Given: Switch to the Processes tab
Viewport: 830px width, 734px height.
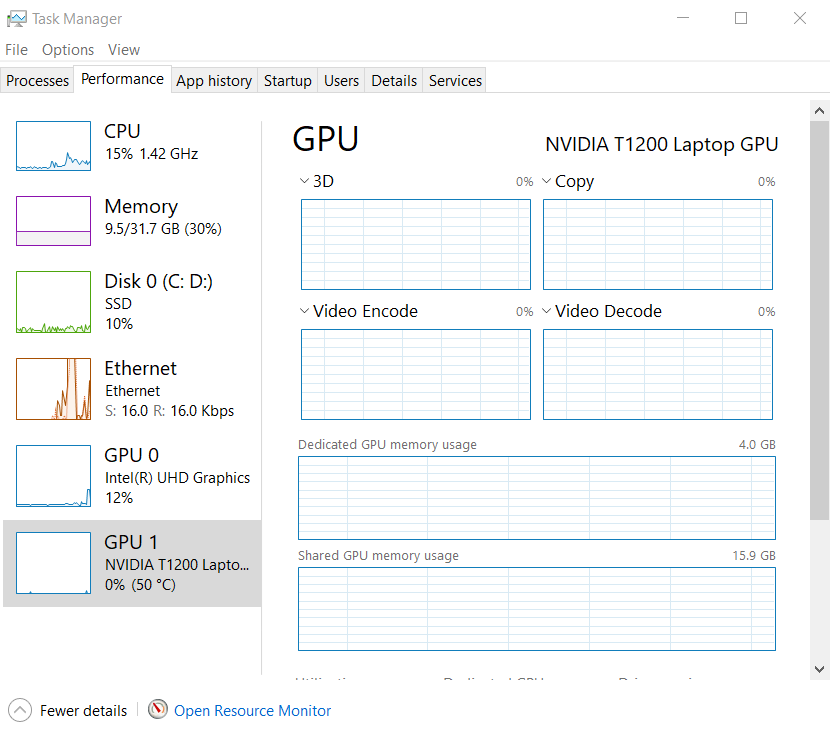Looking at the screenshot, I should pos(37,81).
